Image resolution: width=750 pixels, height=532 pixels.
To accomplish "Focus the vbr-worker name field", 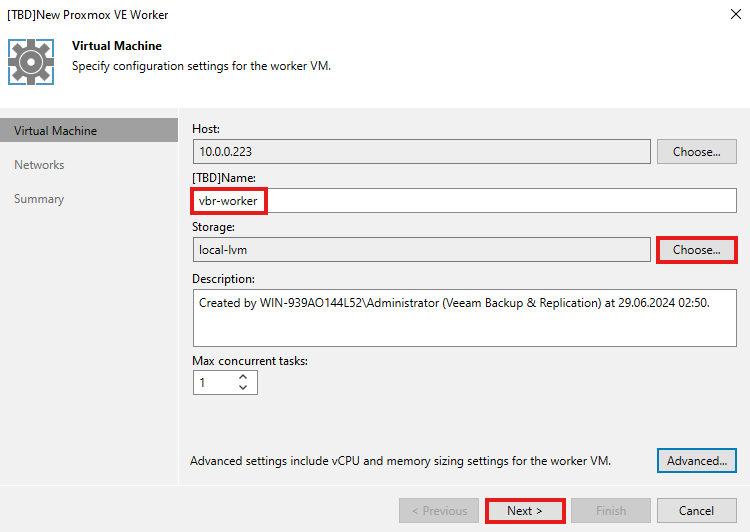I will click(x=464, y=200).
